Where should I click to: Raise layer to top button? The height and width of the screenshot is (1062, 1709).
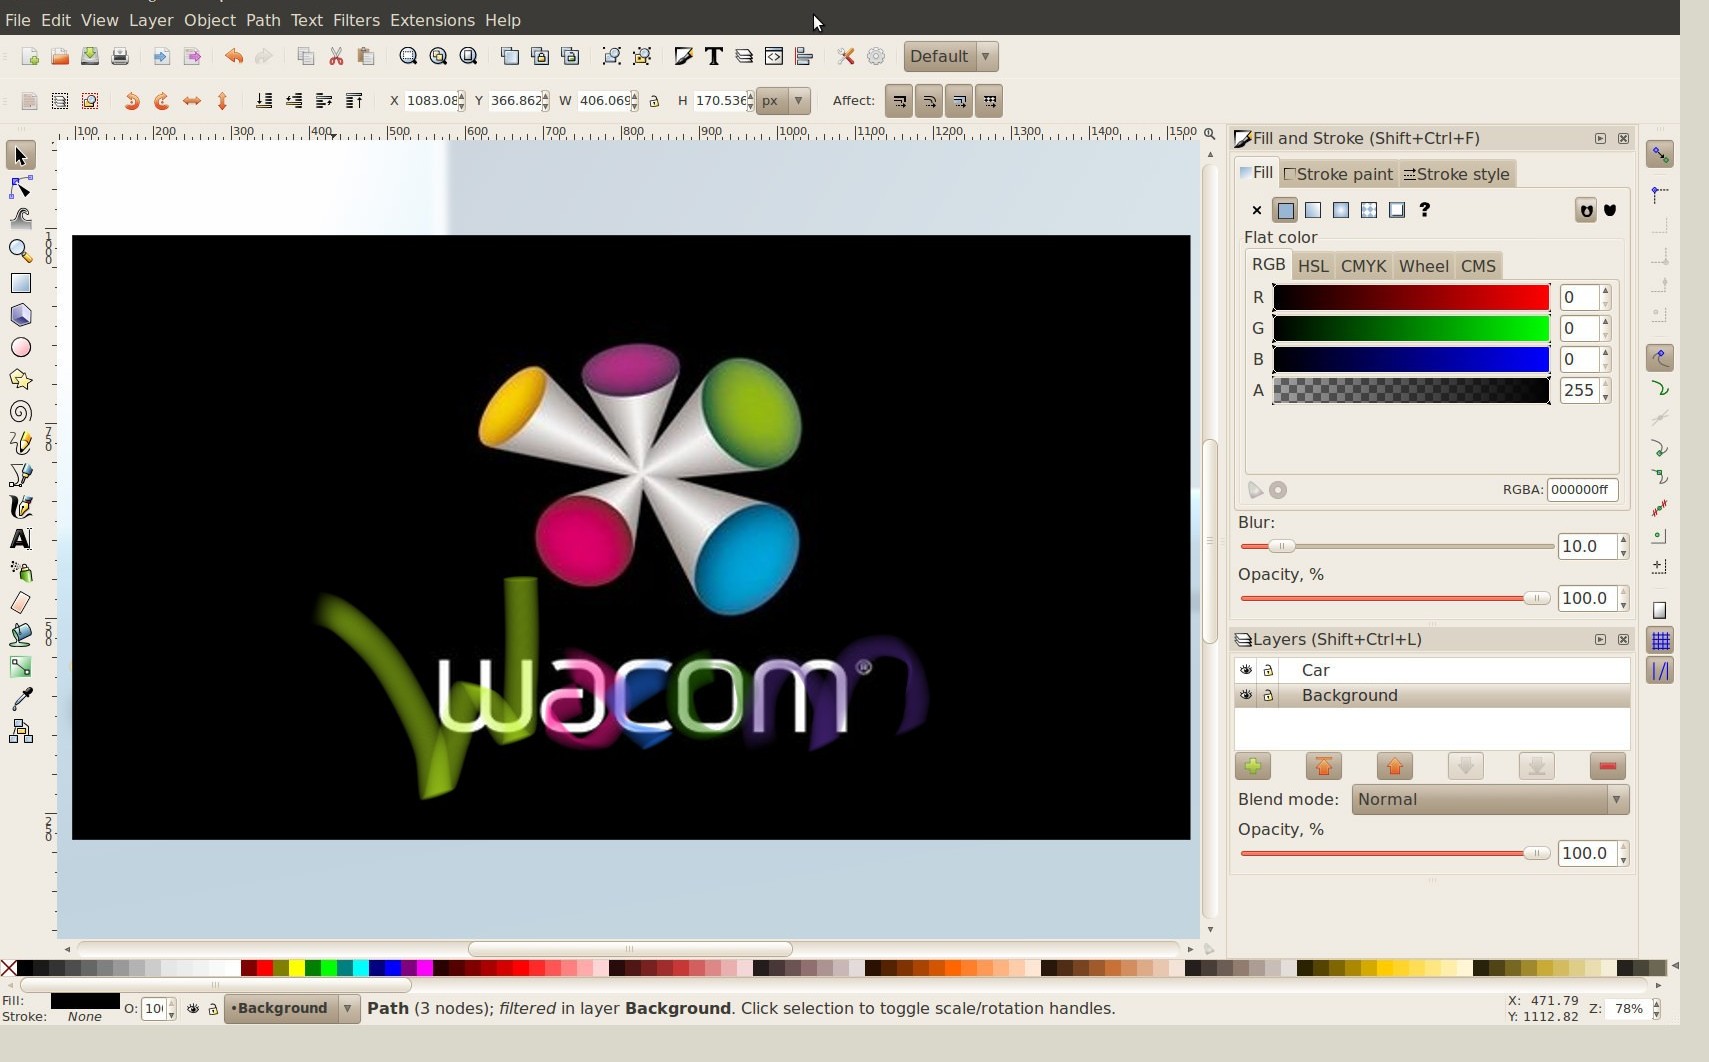pyautogui.click(x=1323, y=766)
